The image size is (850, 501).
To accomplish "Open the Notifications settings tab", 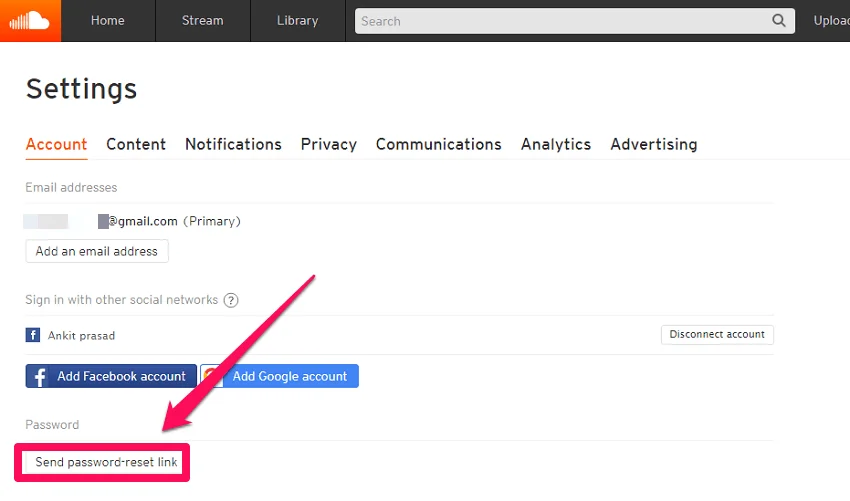I will pyautogui.click(x=233, y=144).
